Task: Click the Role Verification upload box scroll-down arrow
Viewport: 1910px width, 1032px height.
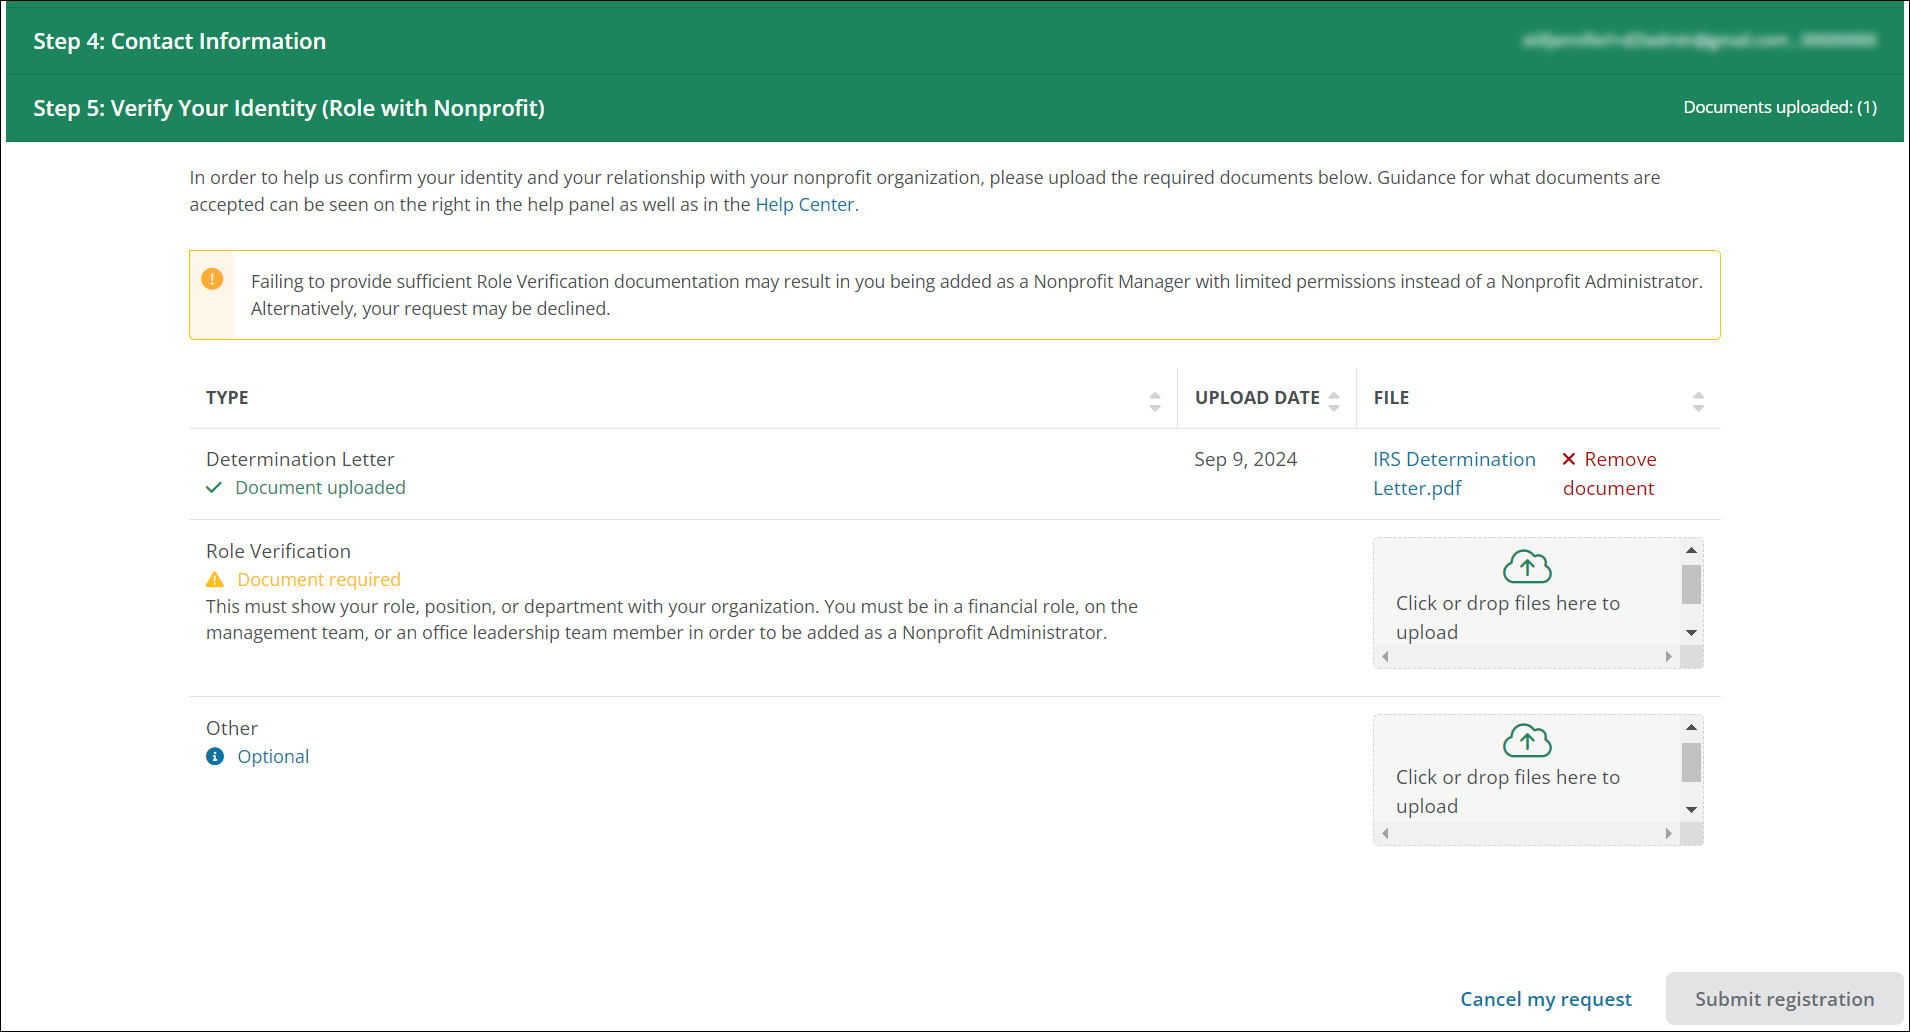Action: (1691, 633)
